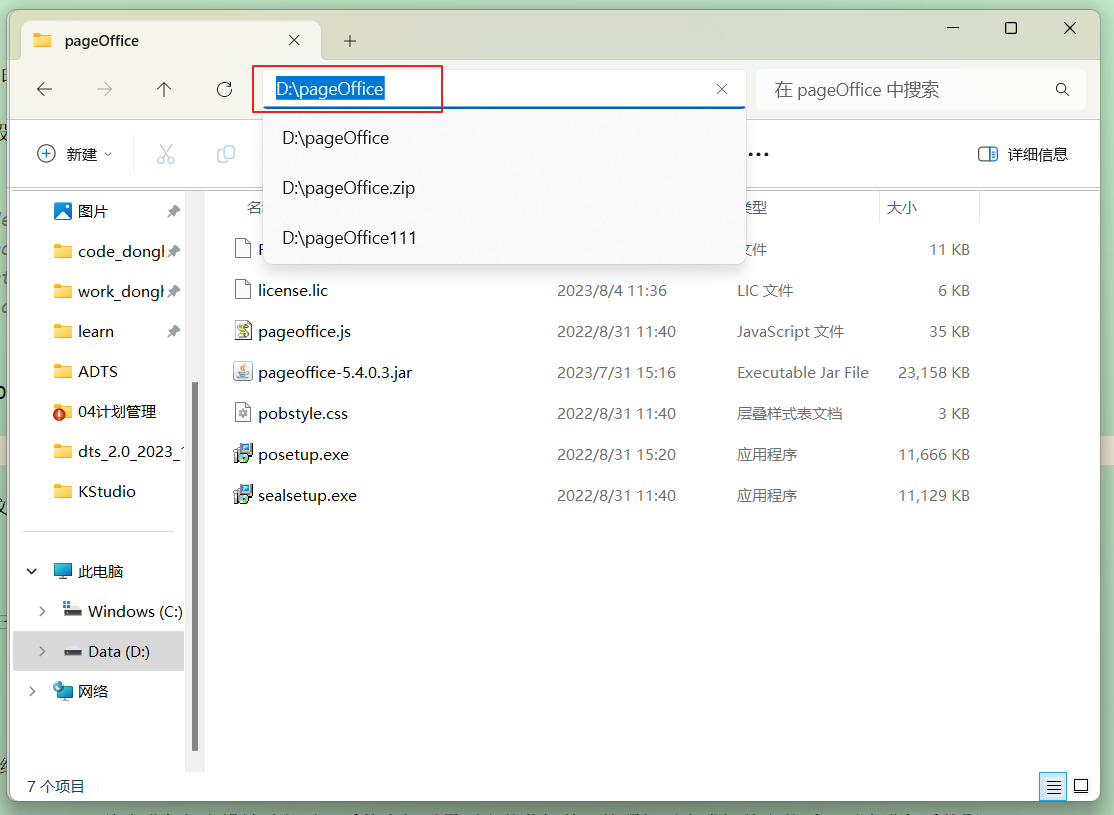This screenshot has height=815, width=1114.
Task: Click the Cut scissors icon
Action: click(x=166, y=154)
